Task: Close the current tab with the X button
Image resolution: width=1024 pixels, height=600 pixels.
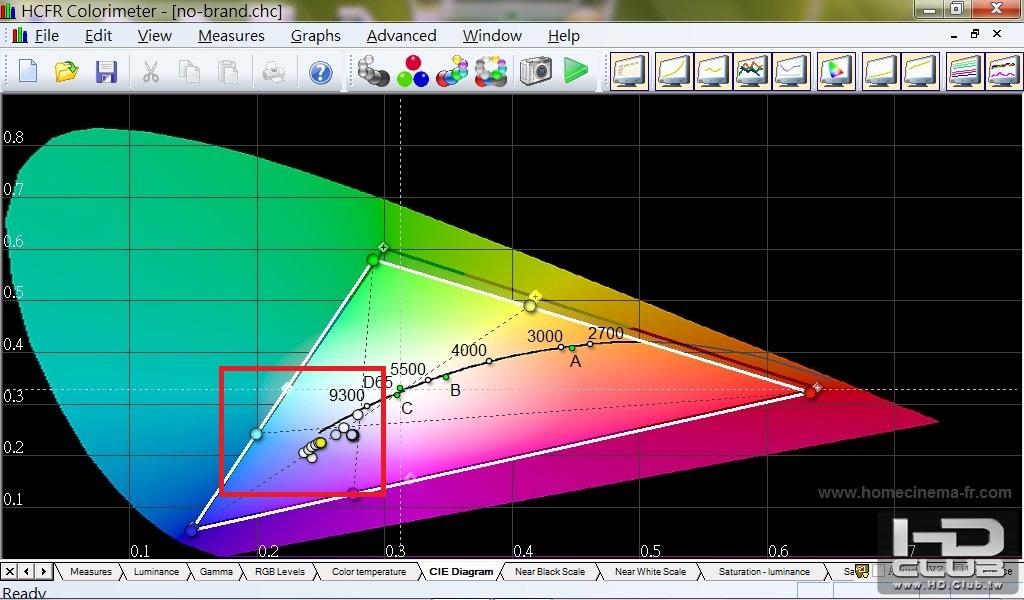Action: point(9,571)
